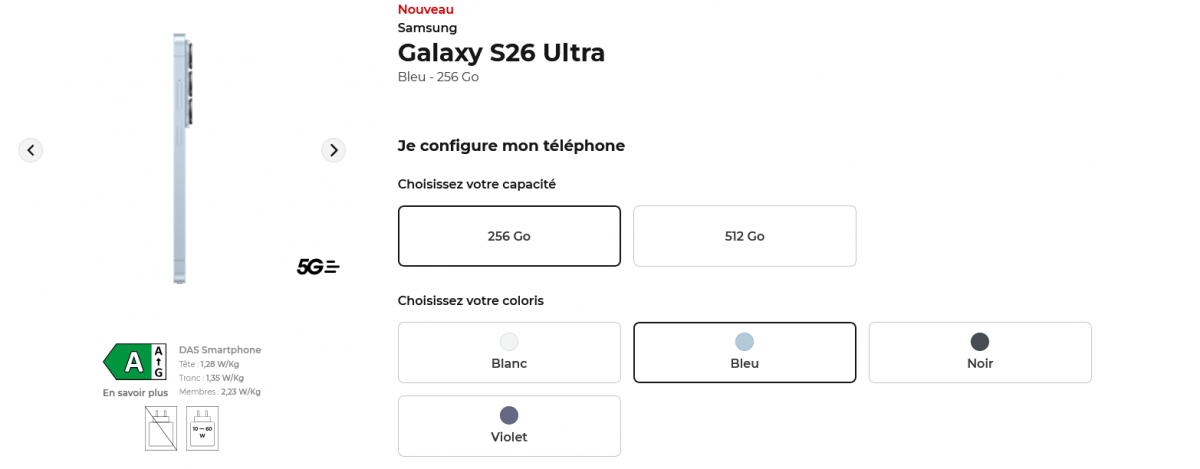Show the next phone image
Image resolution: width=1200 pixels, height=469 pixels.
pos(333,150)
